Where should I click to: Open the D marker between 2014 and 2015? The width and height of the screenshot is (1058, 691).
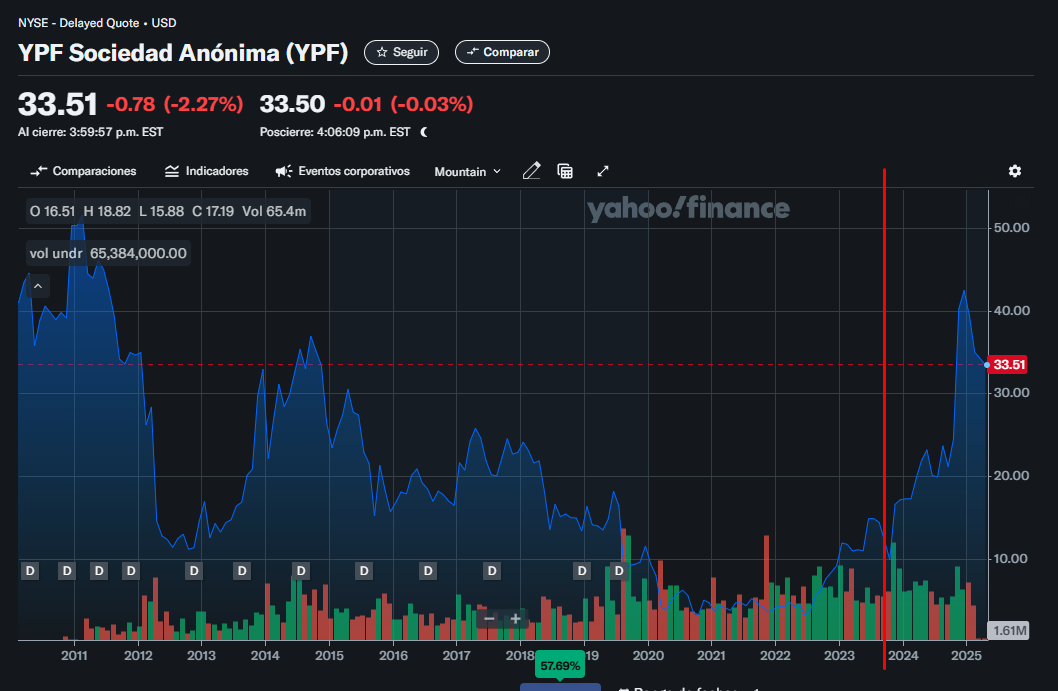pyautogui.click(x=301, y=571)
